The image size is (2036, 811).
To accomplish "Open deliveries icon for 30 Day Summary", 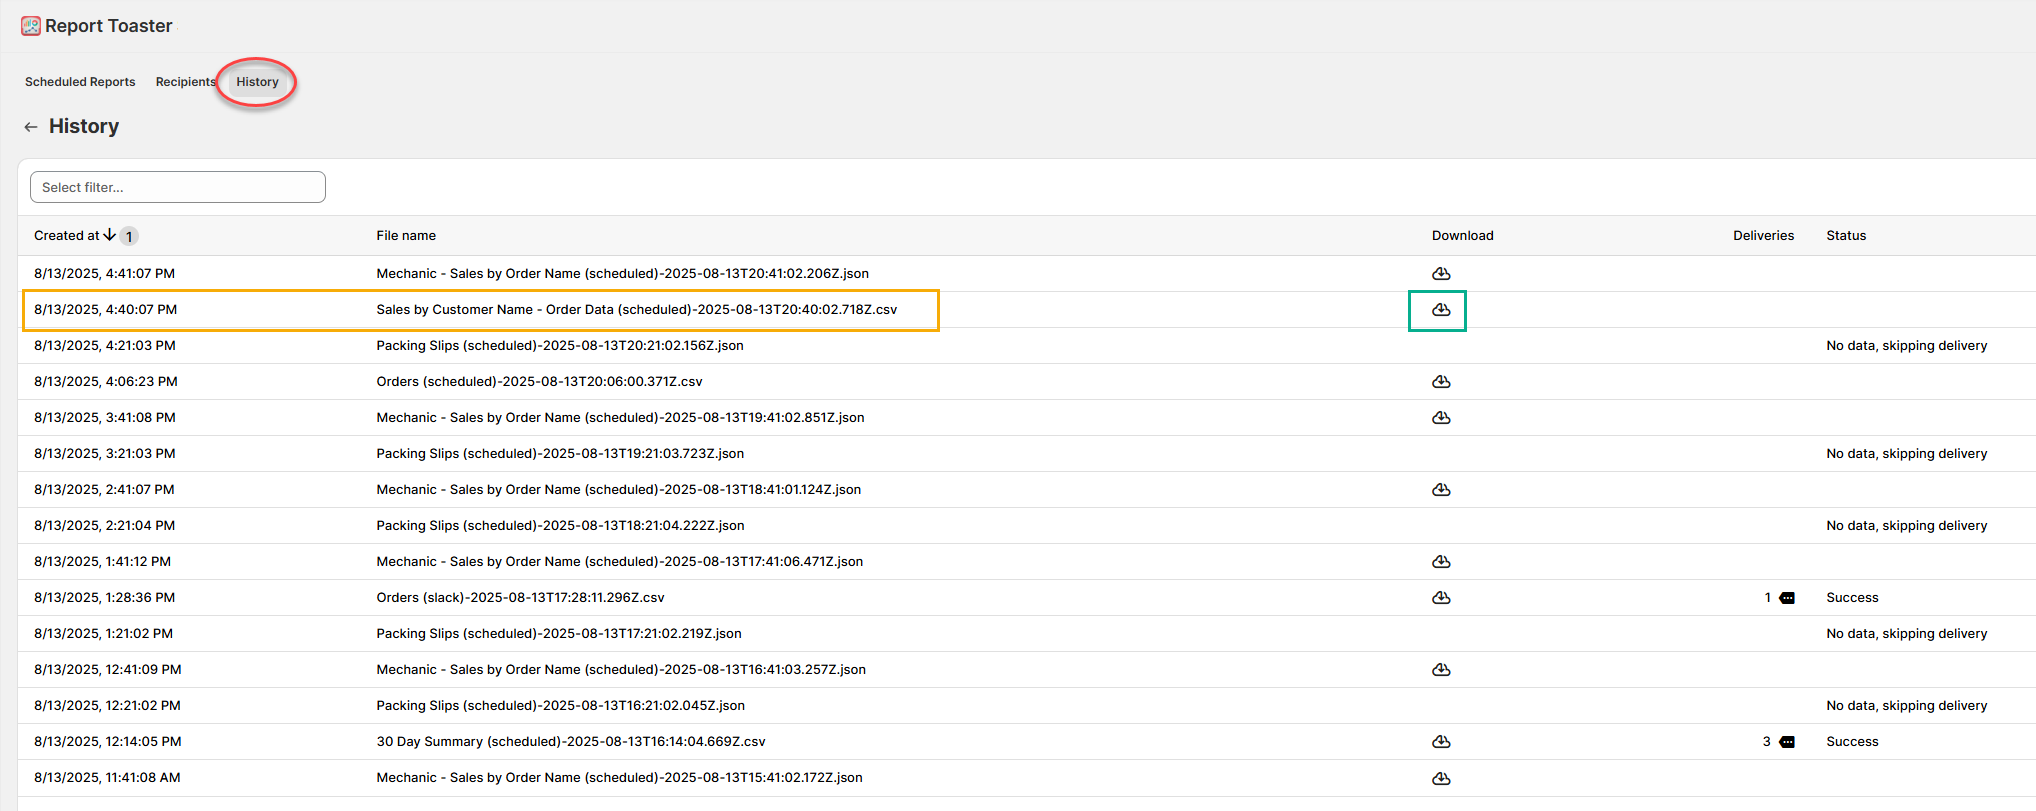I will pyautogui.click(x=1787, y=742).
